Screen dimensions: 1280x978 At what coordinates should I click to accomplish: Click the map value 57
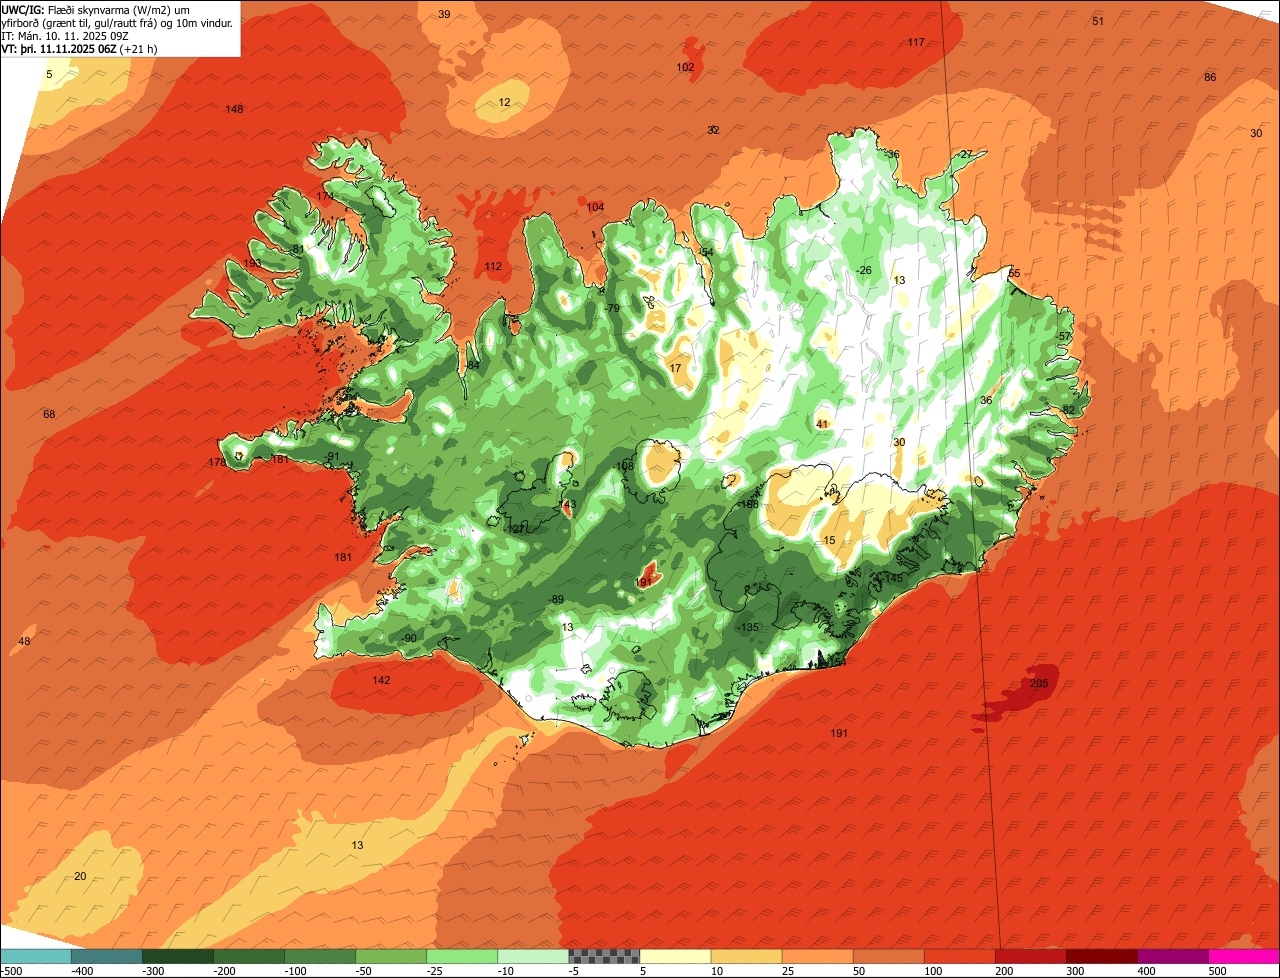click(x=1064, y=336)
